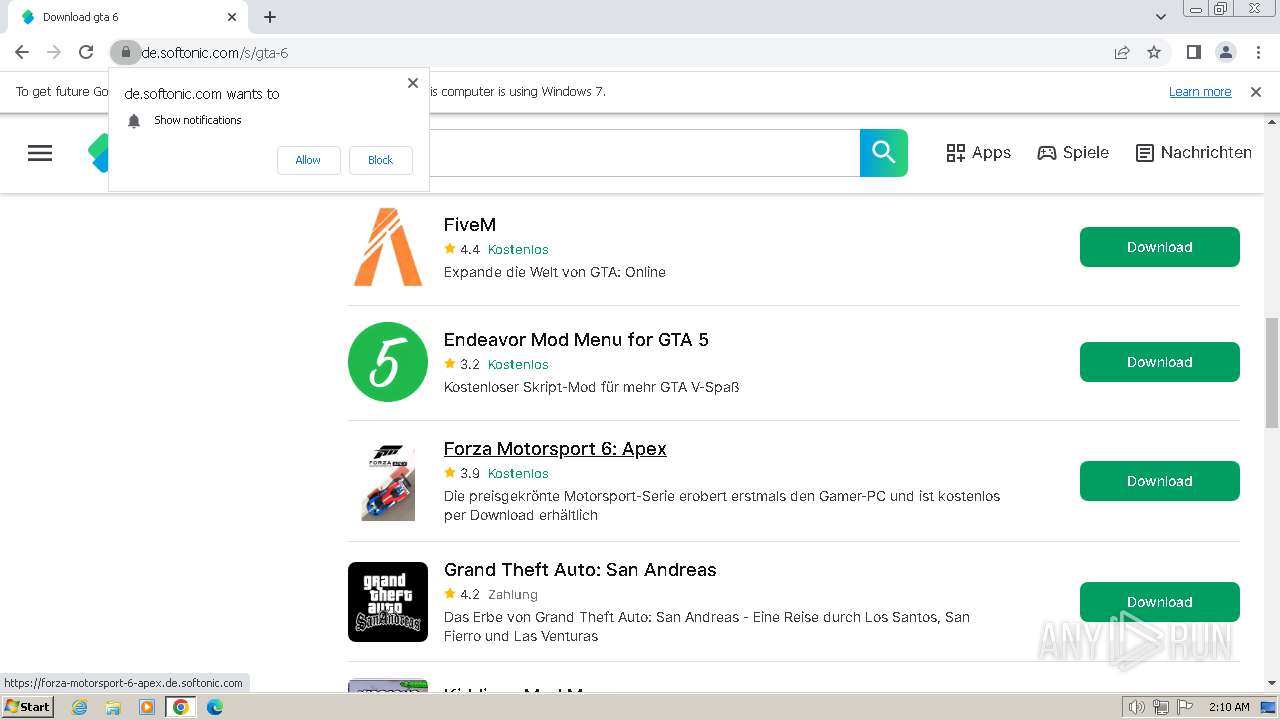The width and height of the screenshot is (1280, 720).
Task: Click the page vertical scrollbar thumb
Action: pyautogui.click(x=1272, y=373)
